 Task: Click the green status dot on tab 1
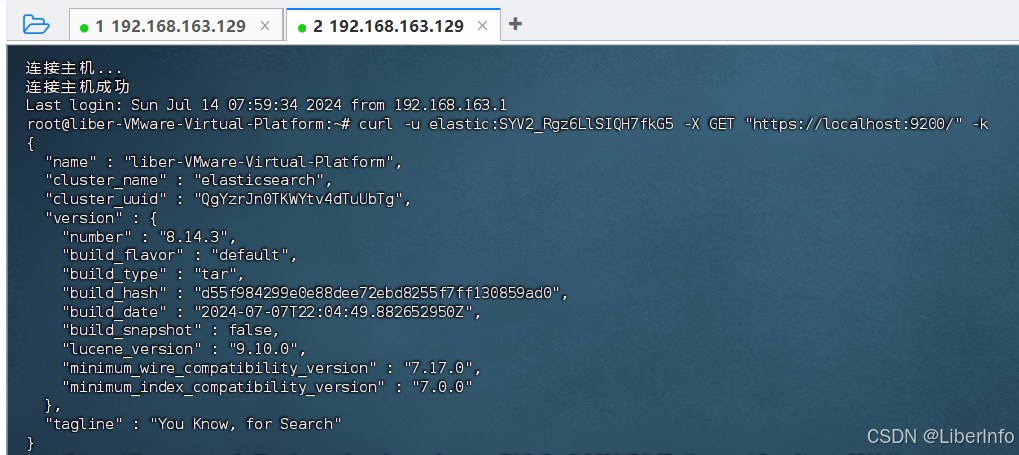click(84, 27)
